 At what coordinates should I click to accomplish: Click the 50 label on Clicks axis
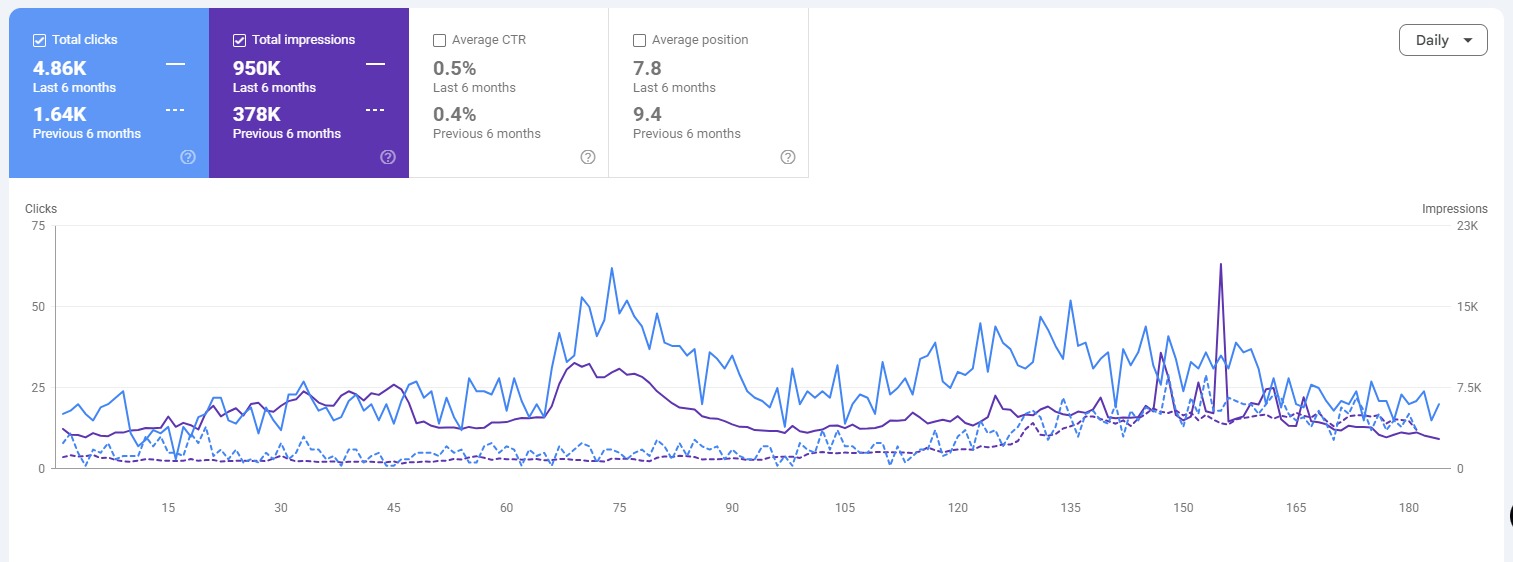38,307
